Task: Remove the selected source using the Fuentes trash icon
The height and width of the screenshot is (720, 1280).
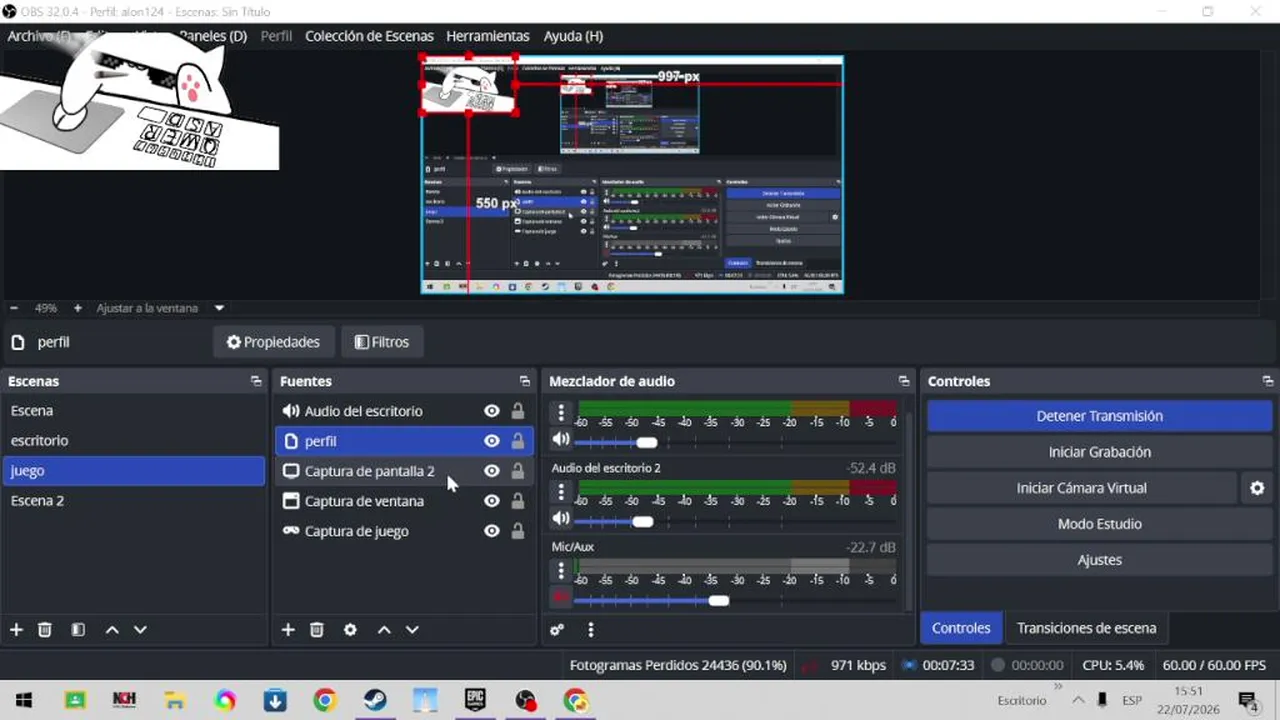Action: point(317,630)
